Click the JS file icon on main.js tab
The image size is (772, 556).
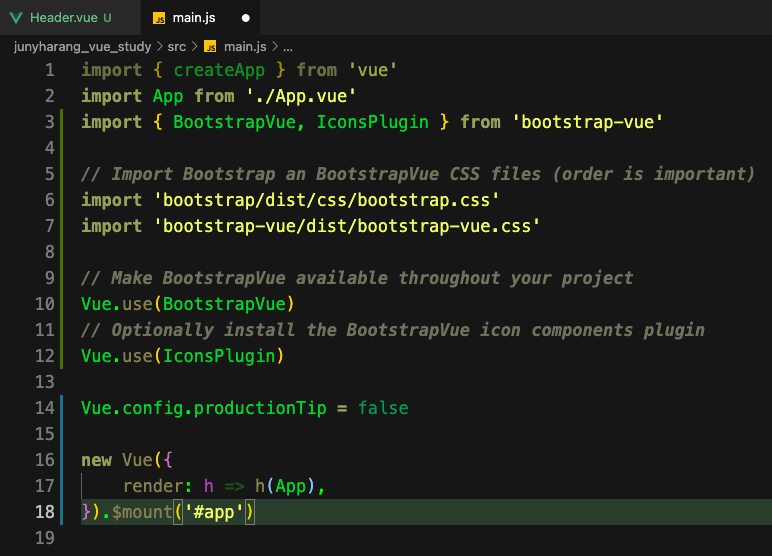(159, 18)
